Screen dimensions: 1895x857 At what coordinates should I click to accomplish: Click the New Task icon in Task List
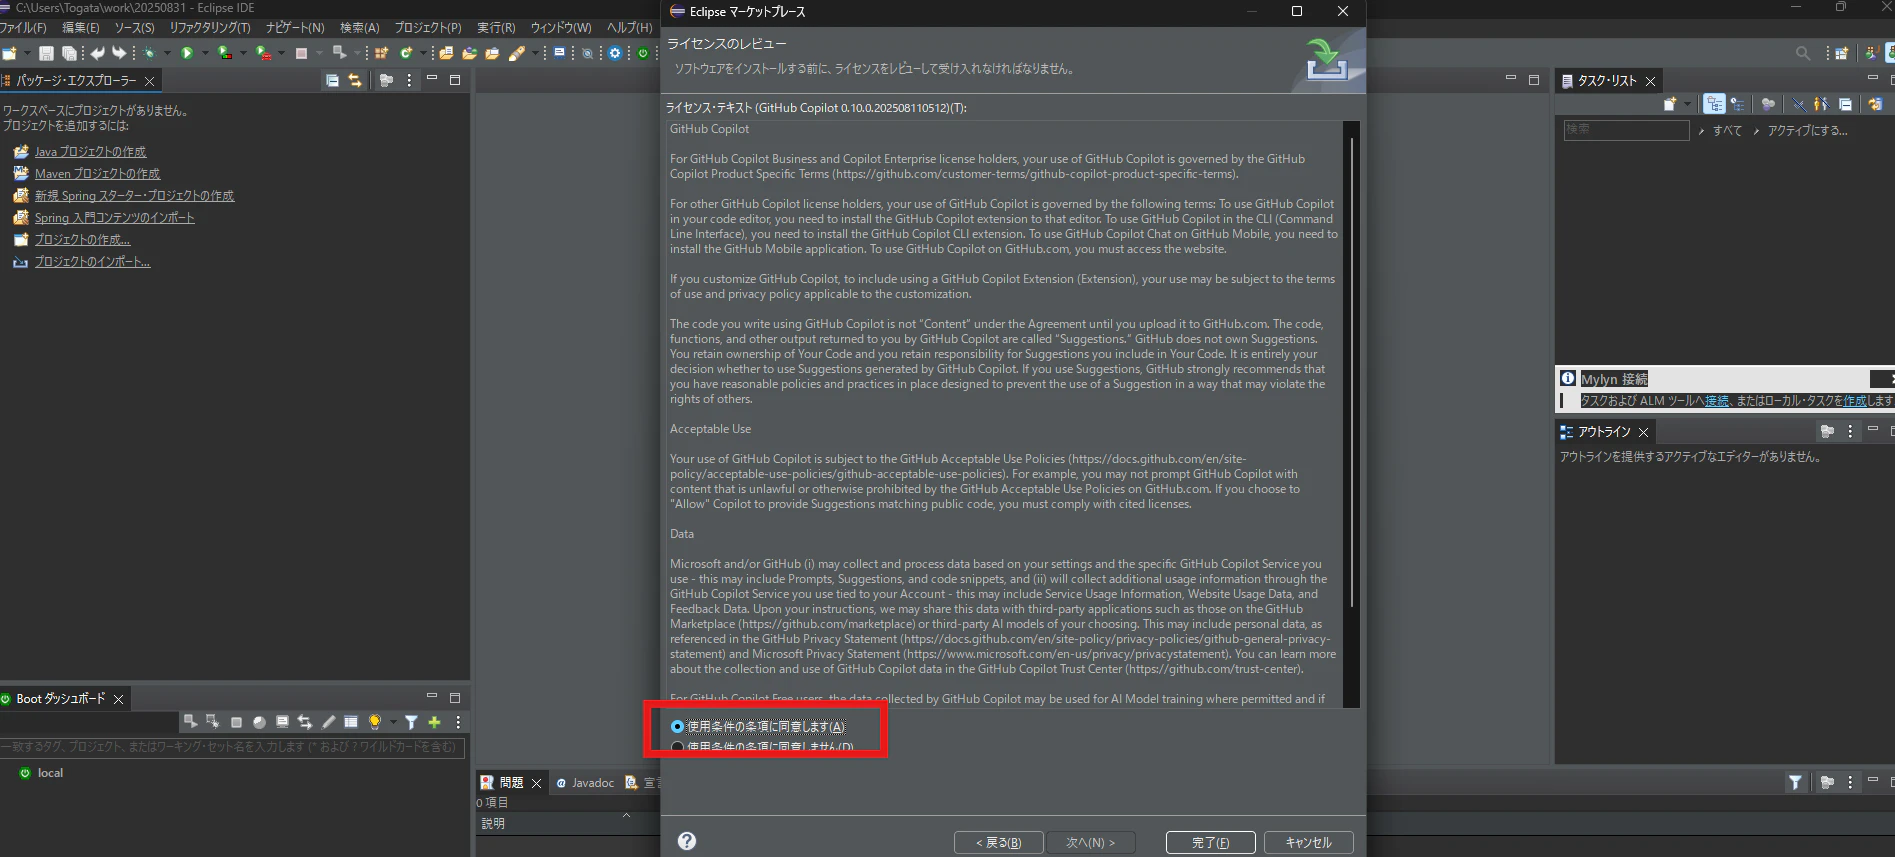point(1669,104)
